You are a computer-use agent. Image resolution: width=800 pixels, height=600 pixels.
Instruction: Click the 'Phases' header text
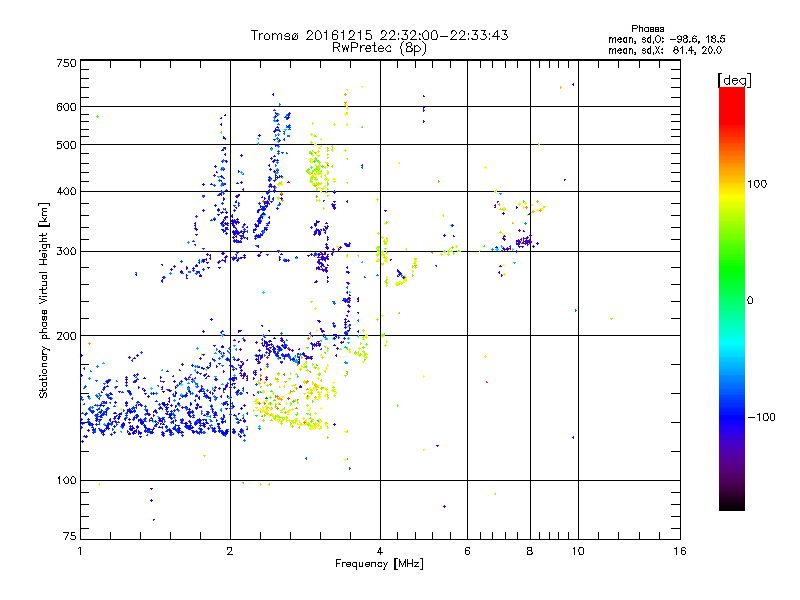pyautogui.click(x=647, y=29)
